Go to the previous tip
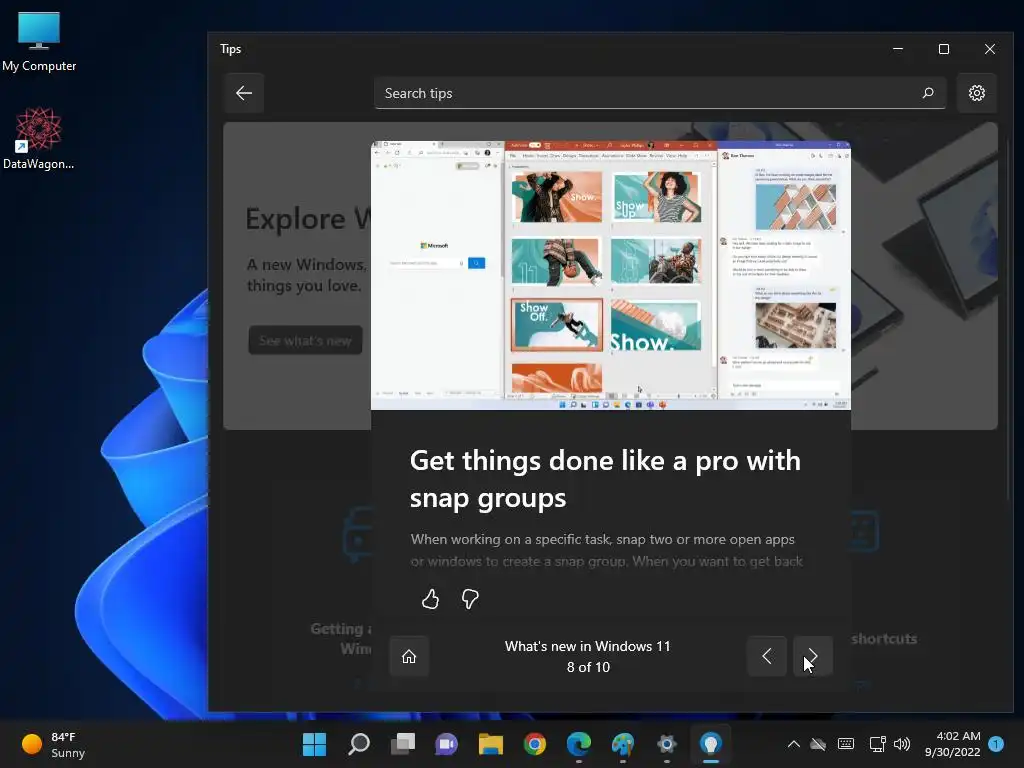The width and height of the screenshot is (1024, 768). click(767, 656)
